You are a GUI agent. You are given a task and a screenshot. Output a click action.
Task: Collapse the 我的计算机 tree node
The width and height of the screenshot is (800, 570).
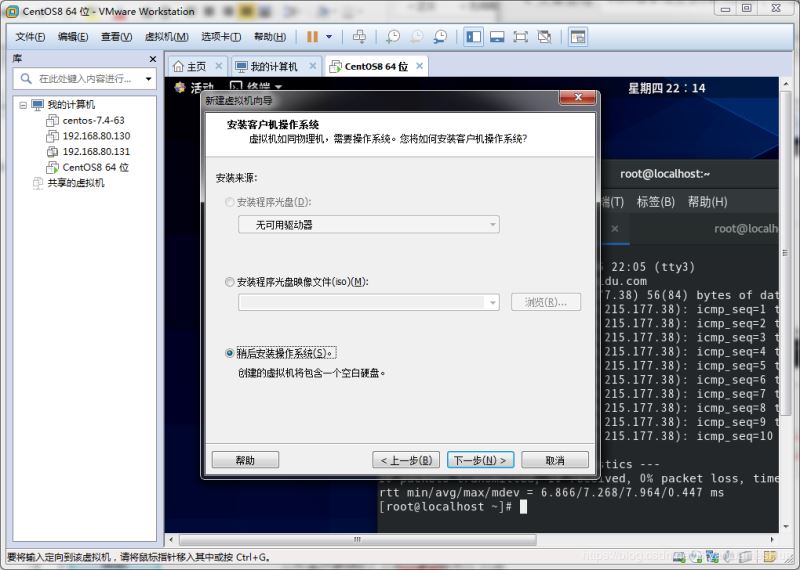[23, 105]
